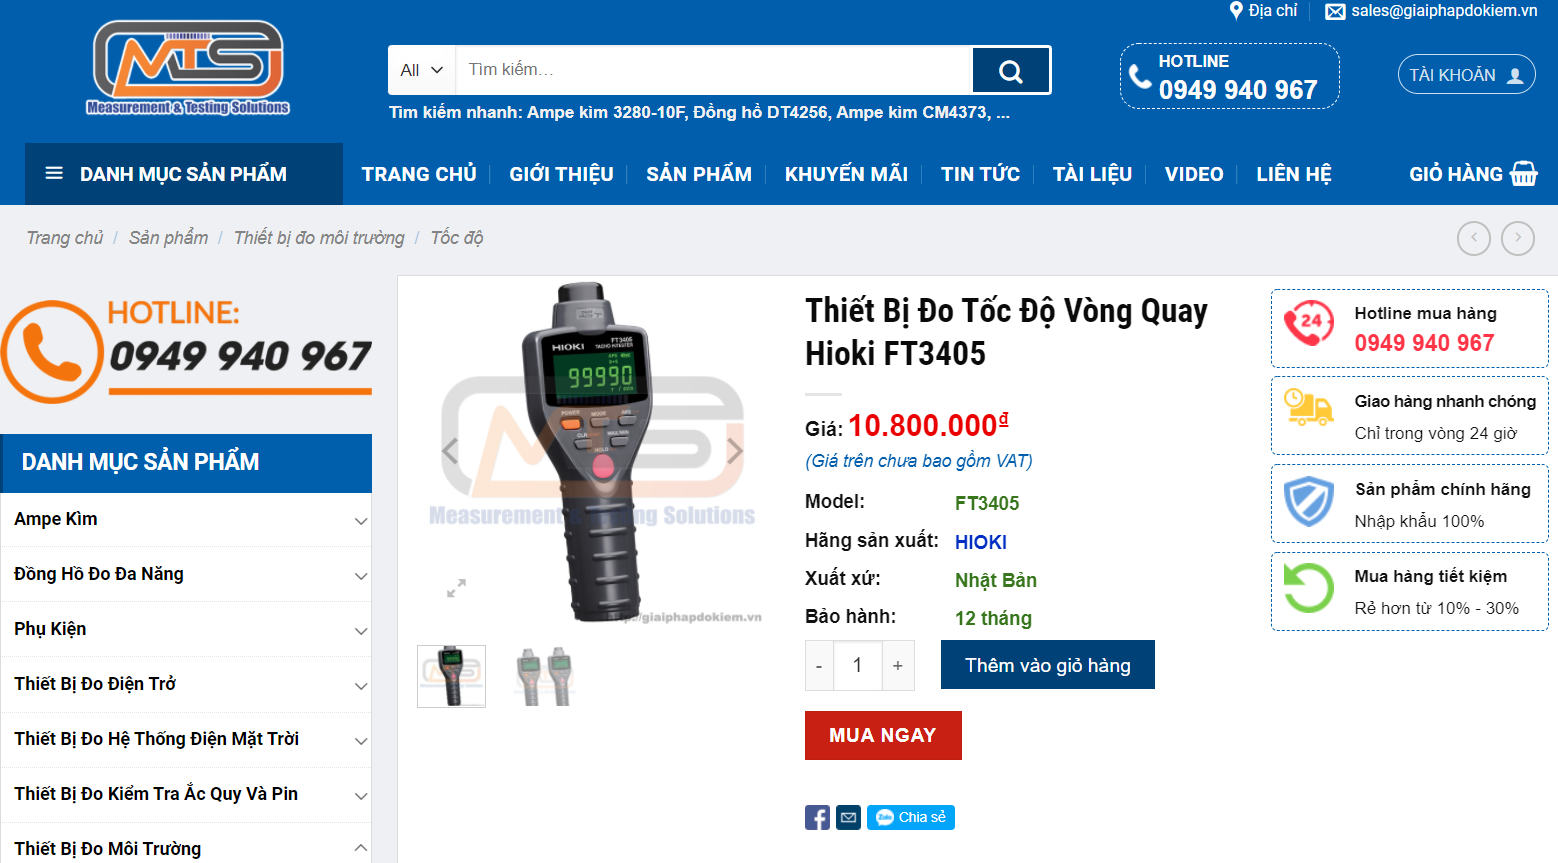The image size is (1558, 863).
Task: Increase quantity with plus button
Action: pyautogui.click(x=898, y=666)
